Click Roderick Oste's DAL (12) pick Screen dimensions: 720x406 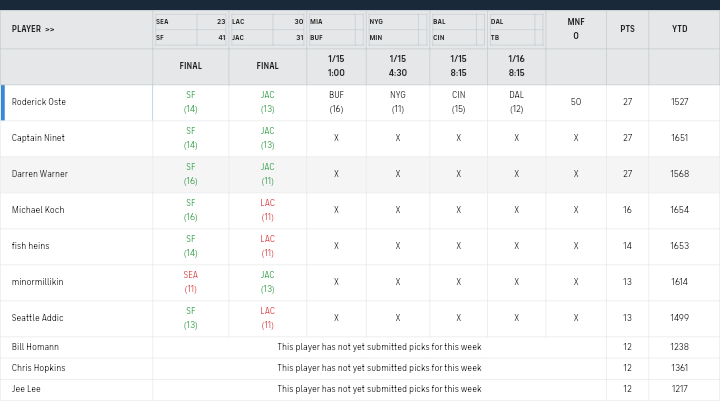coord(516,102)
